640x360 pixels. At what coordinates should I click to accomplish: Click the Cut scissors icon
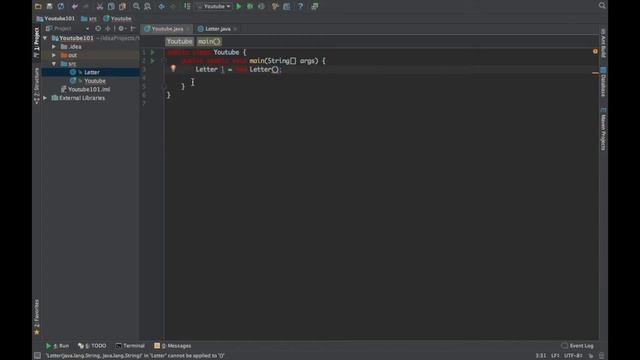(x=100, y=6)
